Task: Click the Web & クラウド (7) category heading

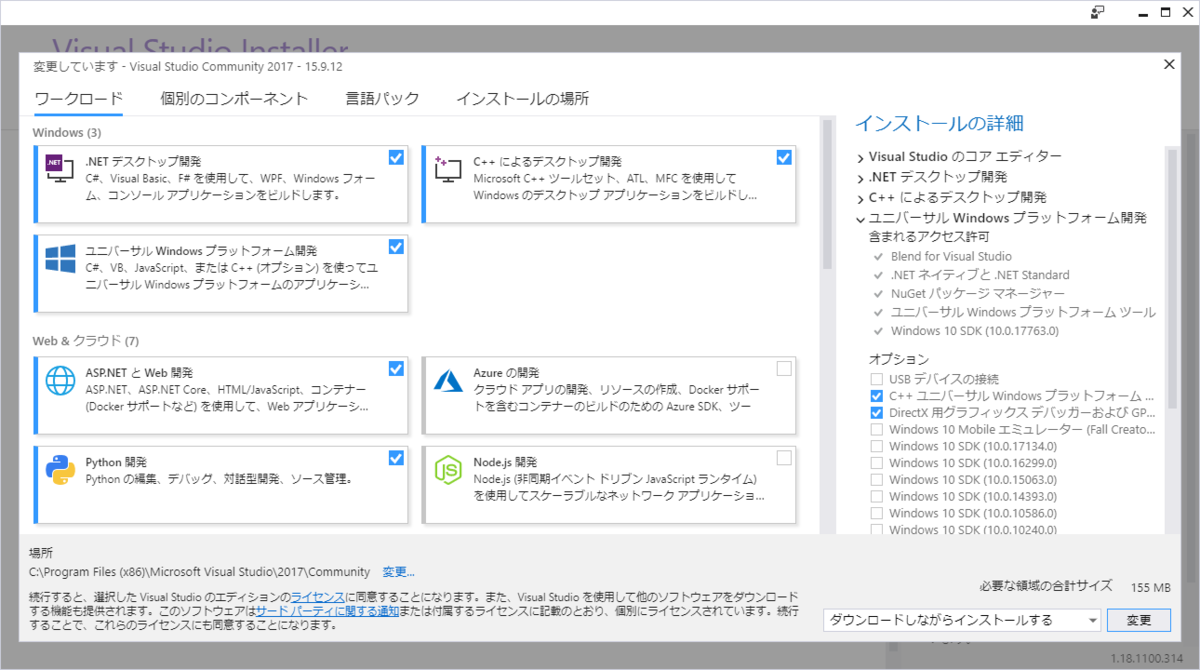Action: tap(85, 341)
